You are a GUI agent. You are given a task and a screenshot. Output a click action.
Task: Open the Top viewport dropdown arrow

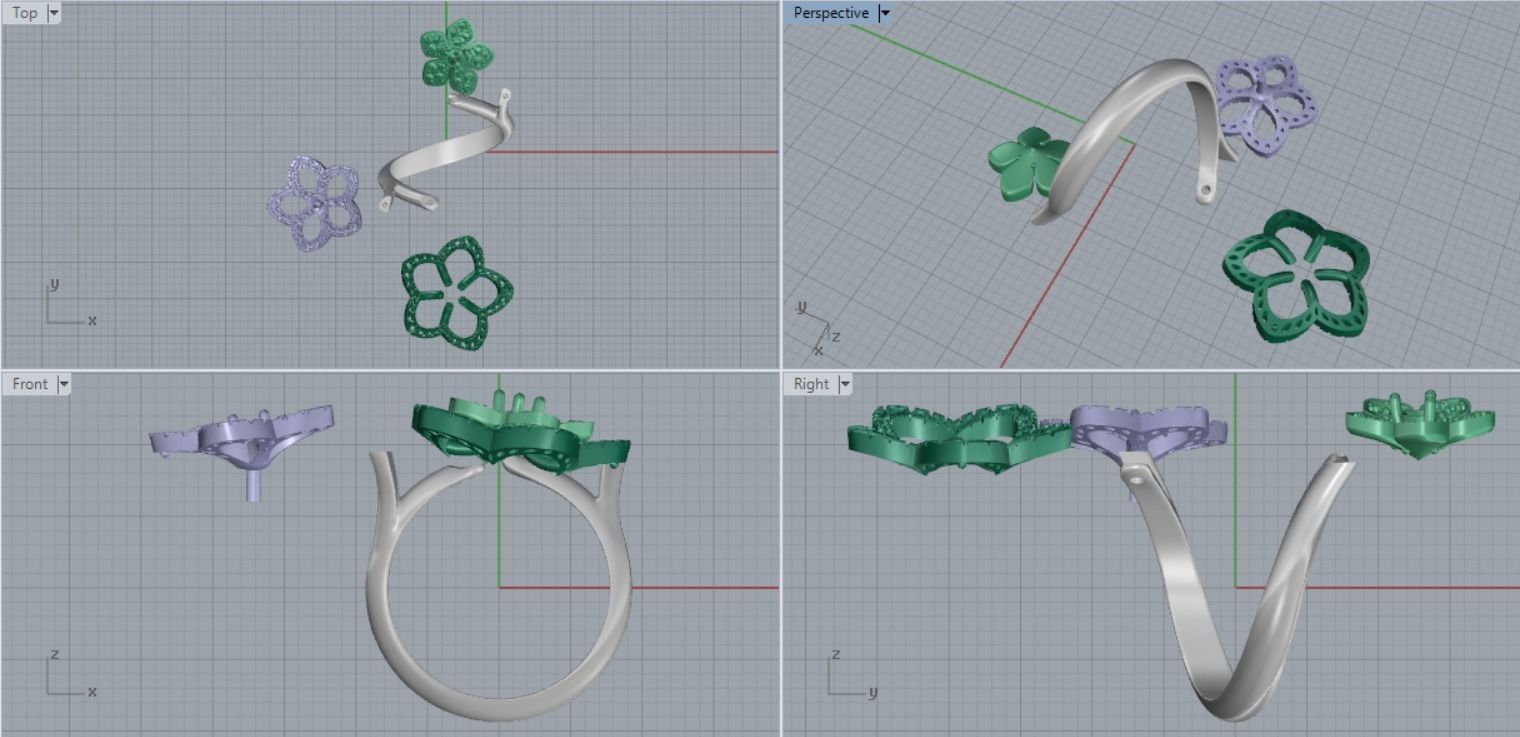pyautogui.click(x=54, y=13)
